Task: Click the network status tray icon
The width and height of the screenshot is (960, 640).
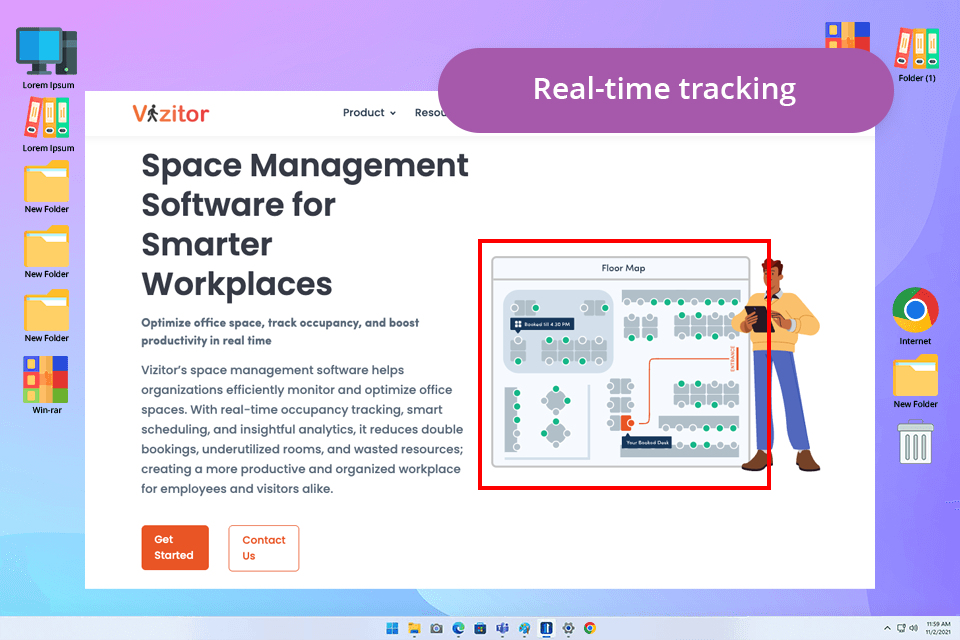Action: coord(901,628)
